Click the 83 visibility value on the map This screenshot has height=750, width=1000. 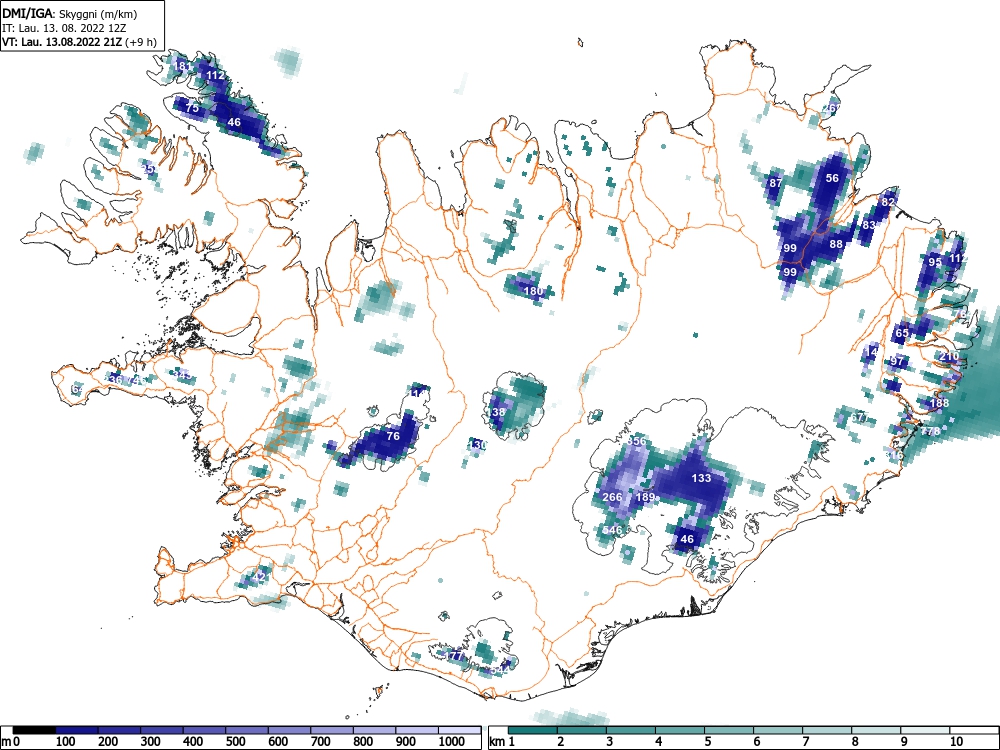point(869,225)
